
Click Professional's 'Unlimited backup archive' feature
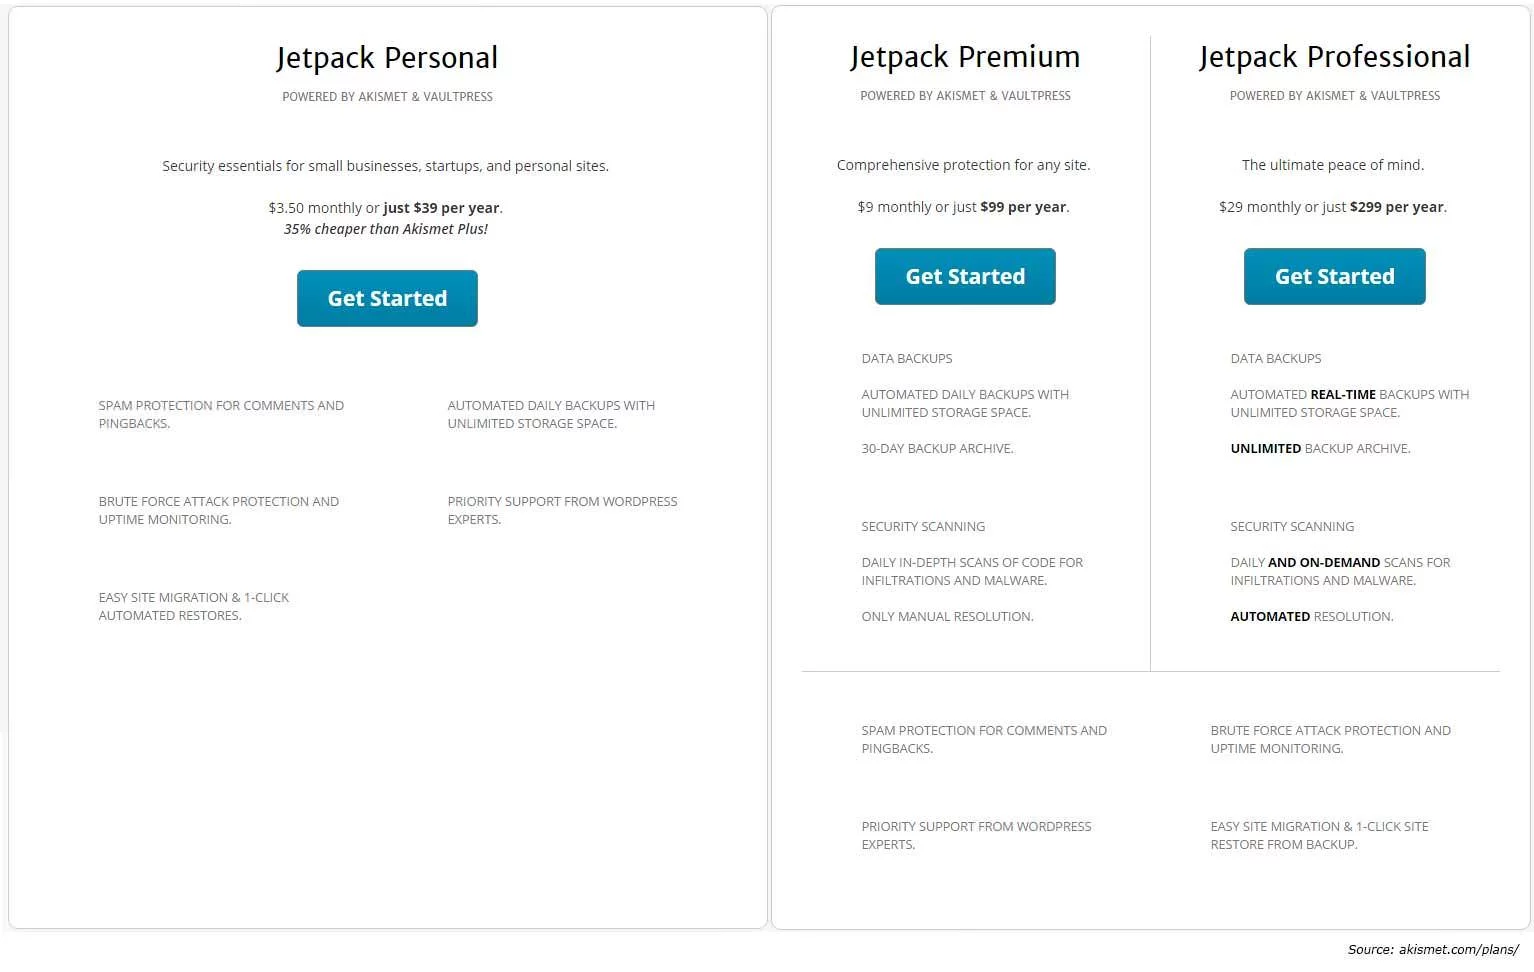[x=1320, y=449]
